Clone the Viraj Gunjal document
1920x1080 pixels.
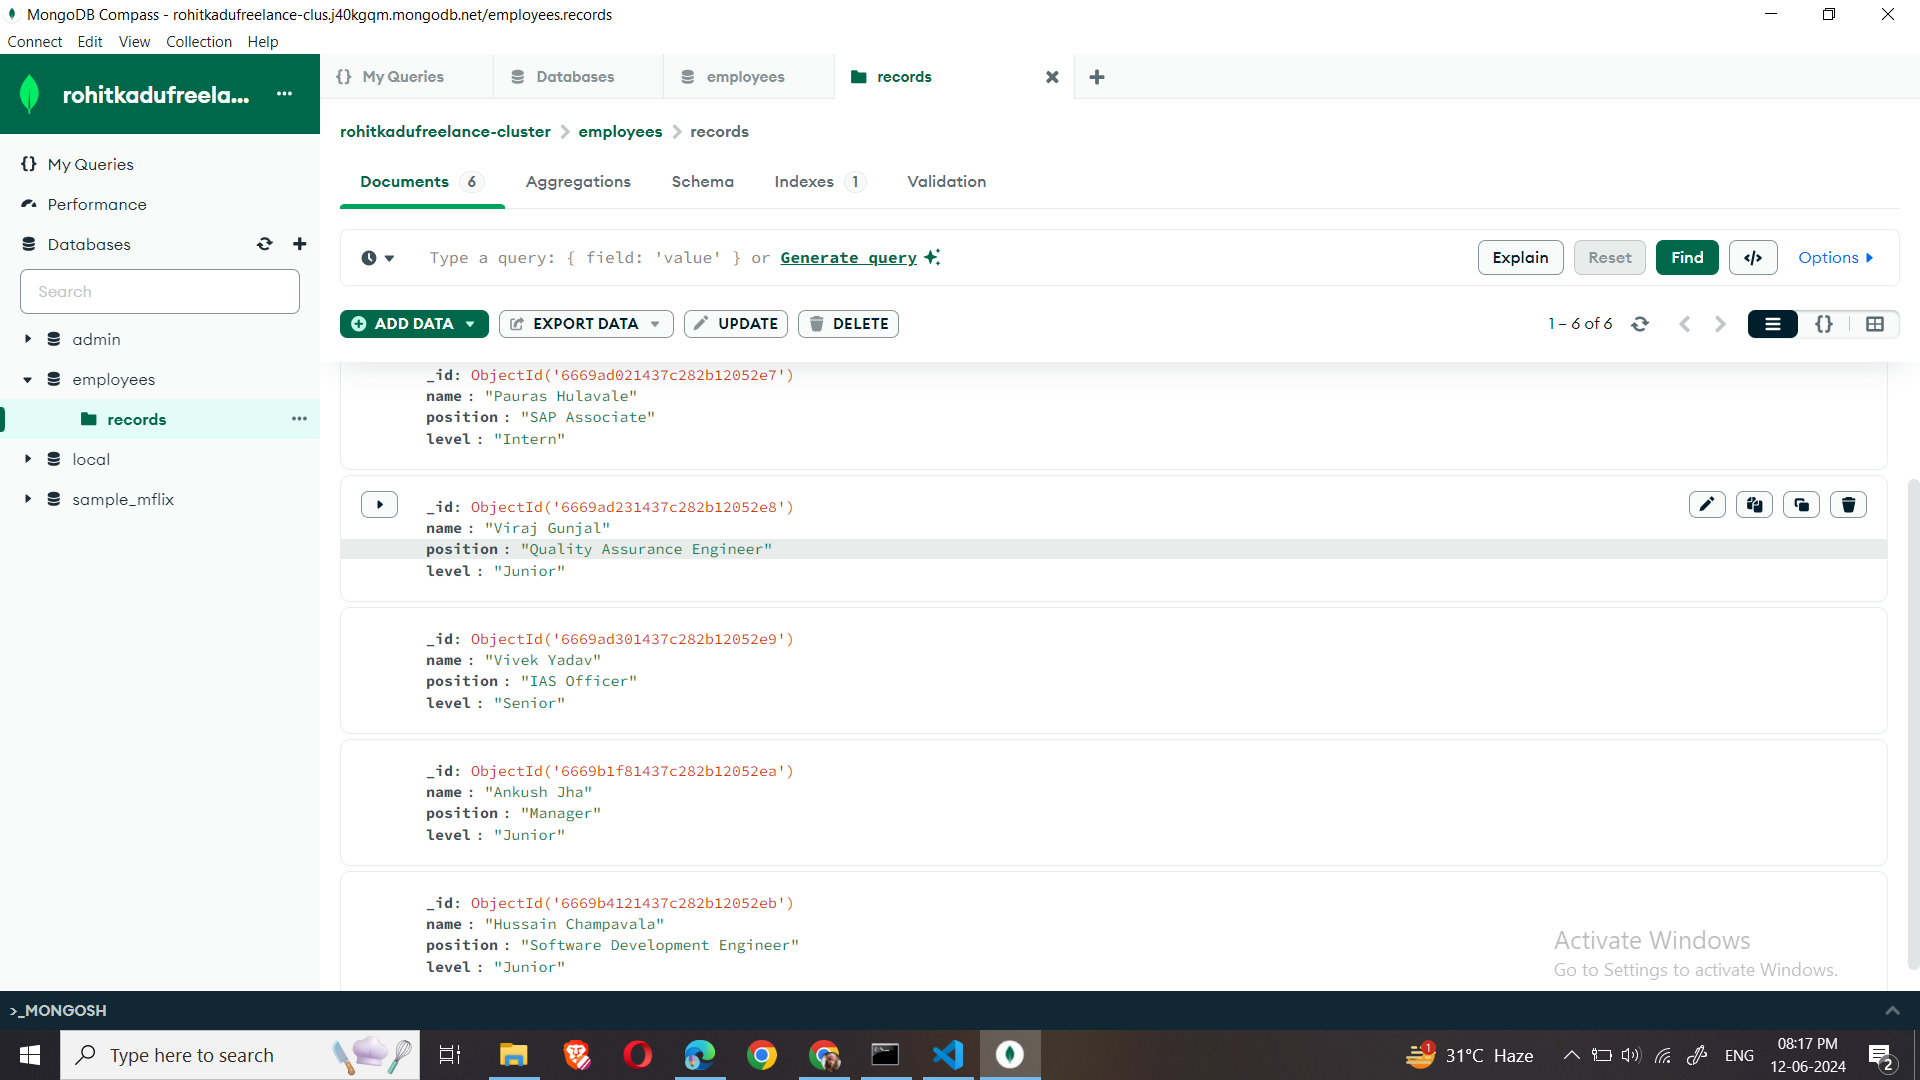[1801, 505]
